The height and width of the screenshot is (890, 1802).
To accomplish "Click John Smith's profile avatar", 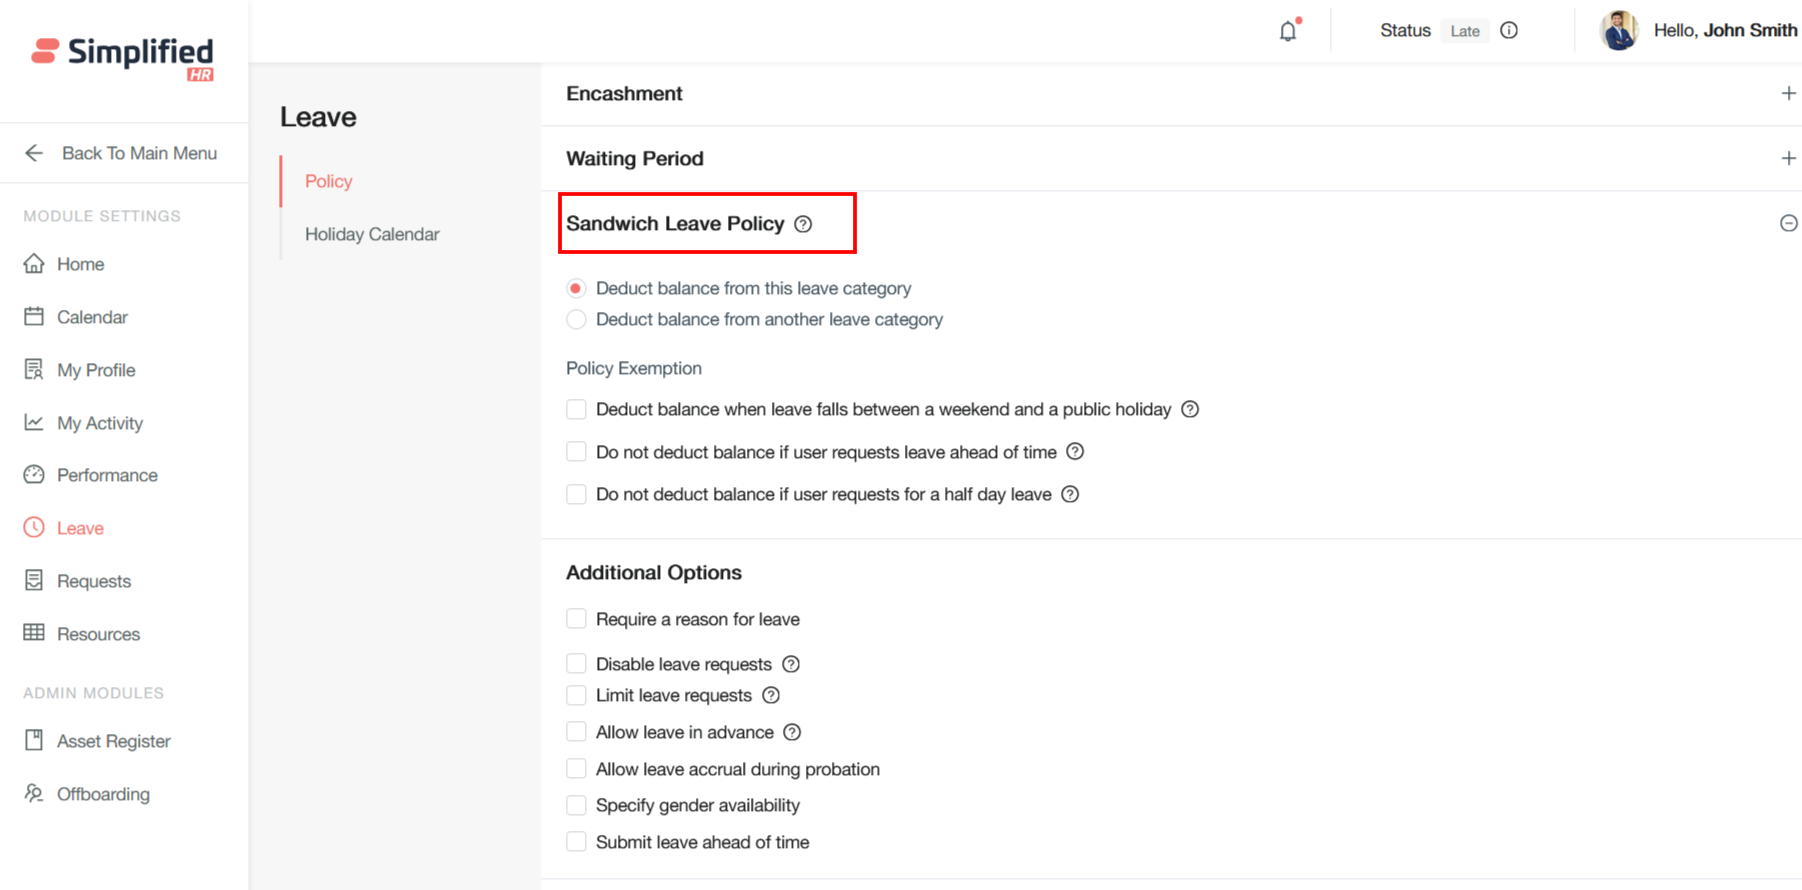I will click(x=1618, y=30).
